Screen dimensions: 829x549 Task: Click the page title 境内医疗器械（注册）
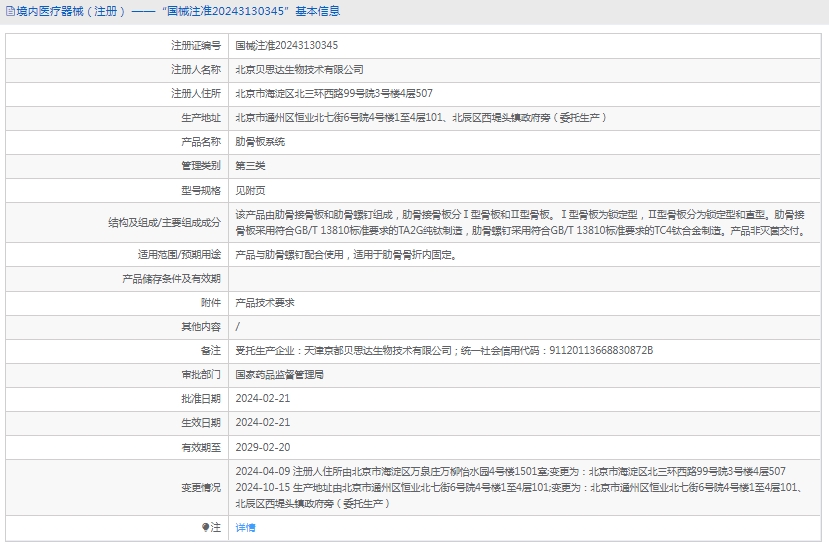point(68,12)
